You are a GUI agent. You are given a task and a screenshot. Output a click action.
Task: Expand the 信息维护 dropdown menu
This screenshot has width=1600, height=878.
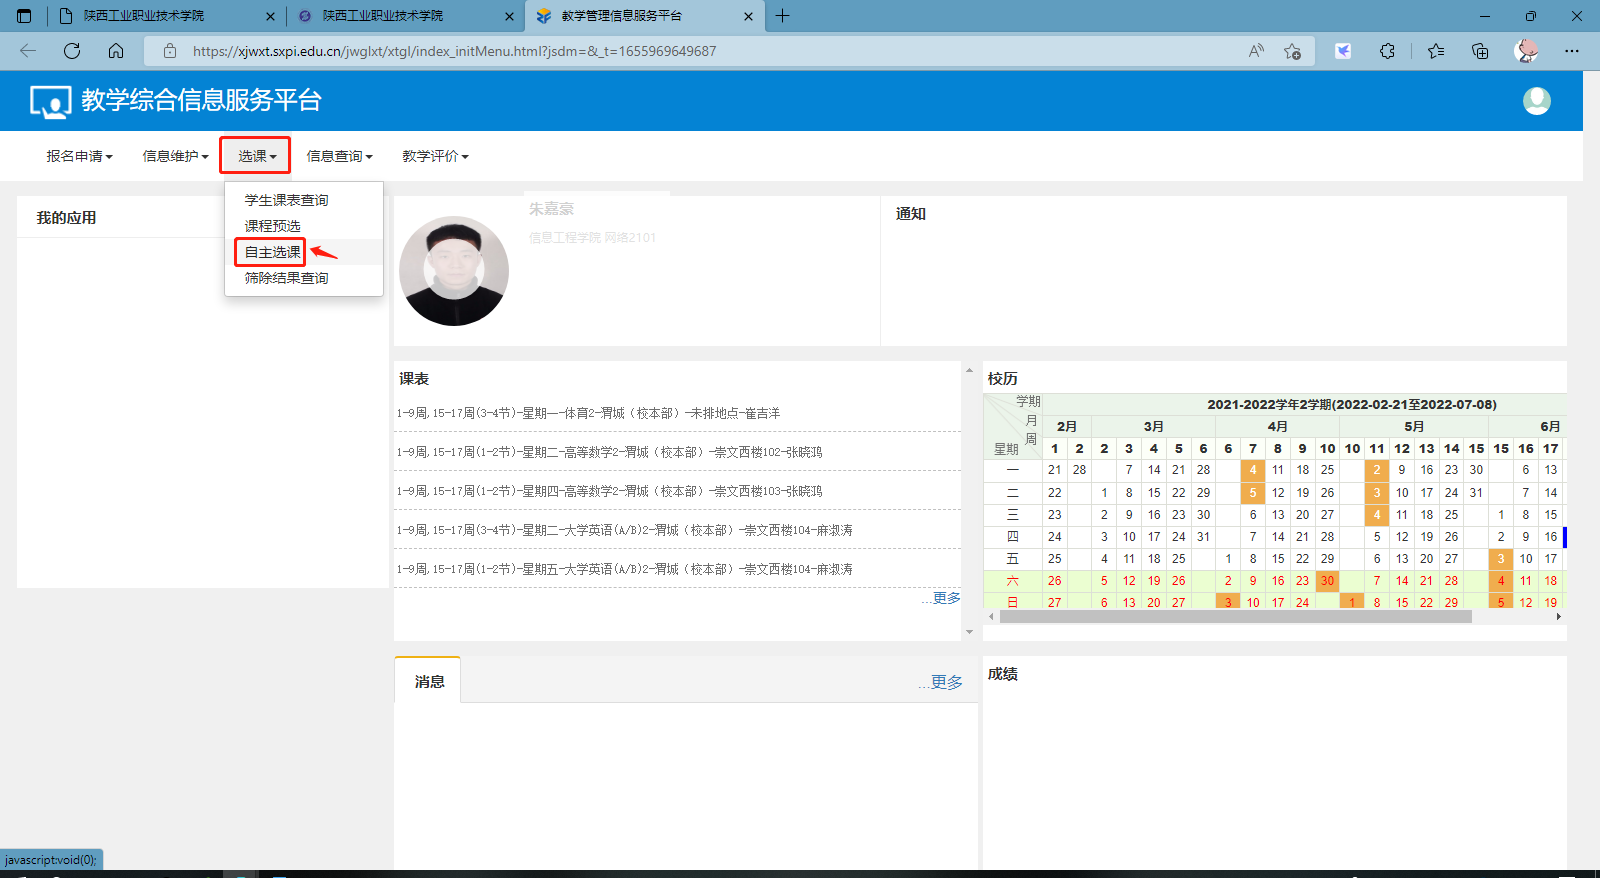pos(175,156)
